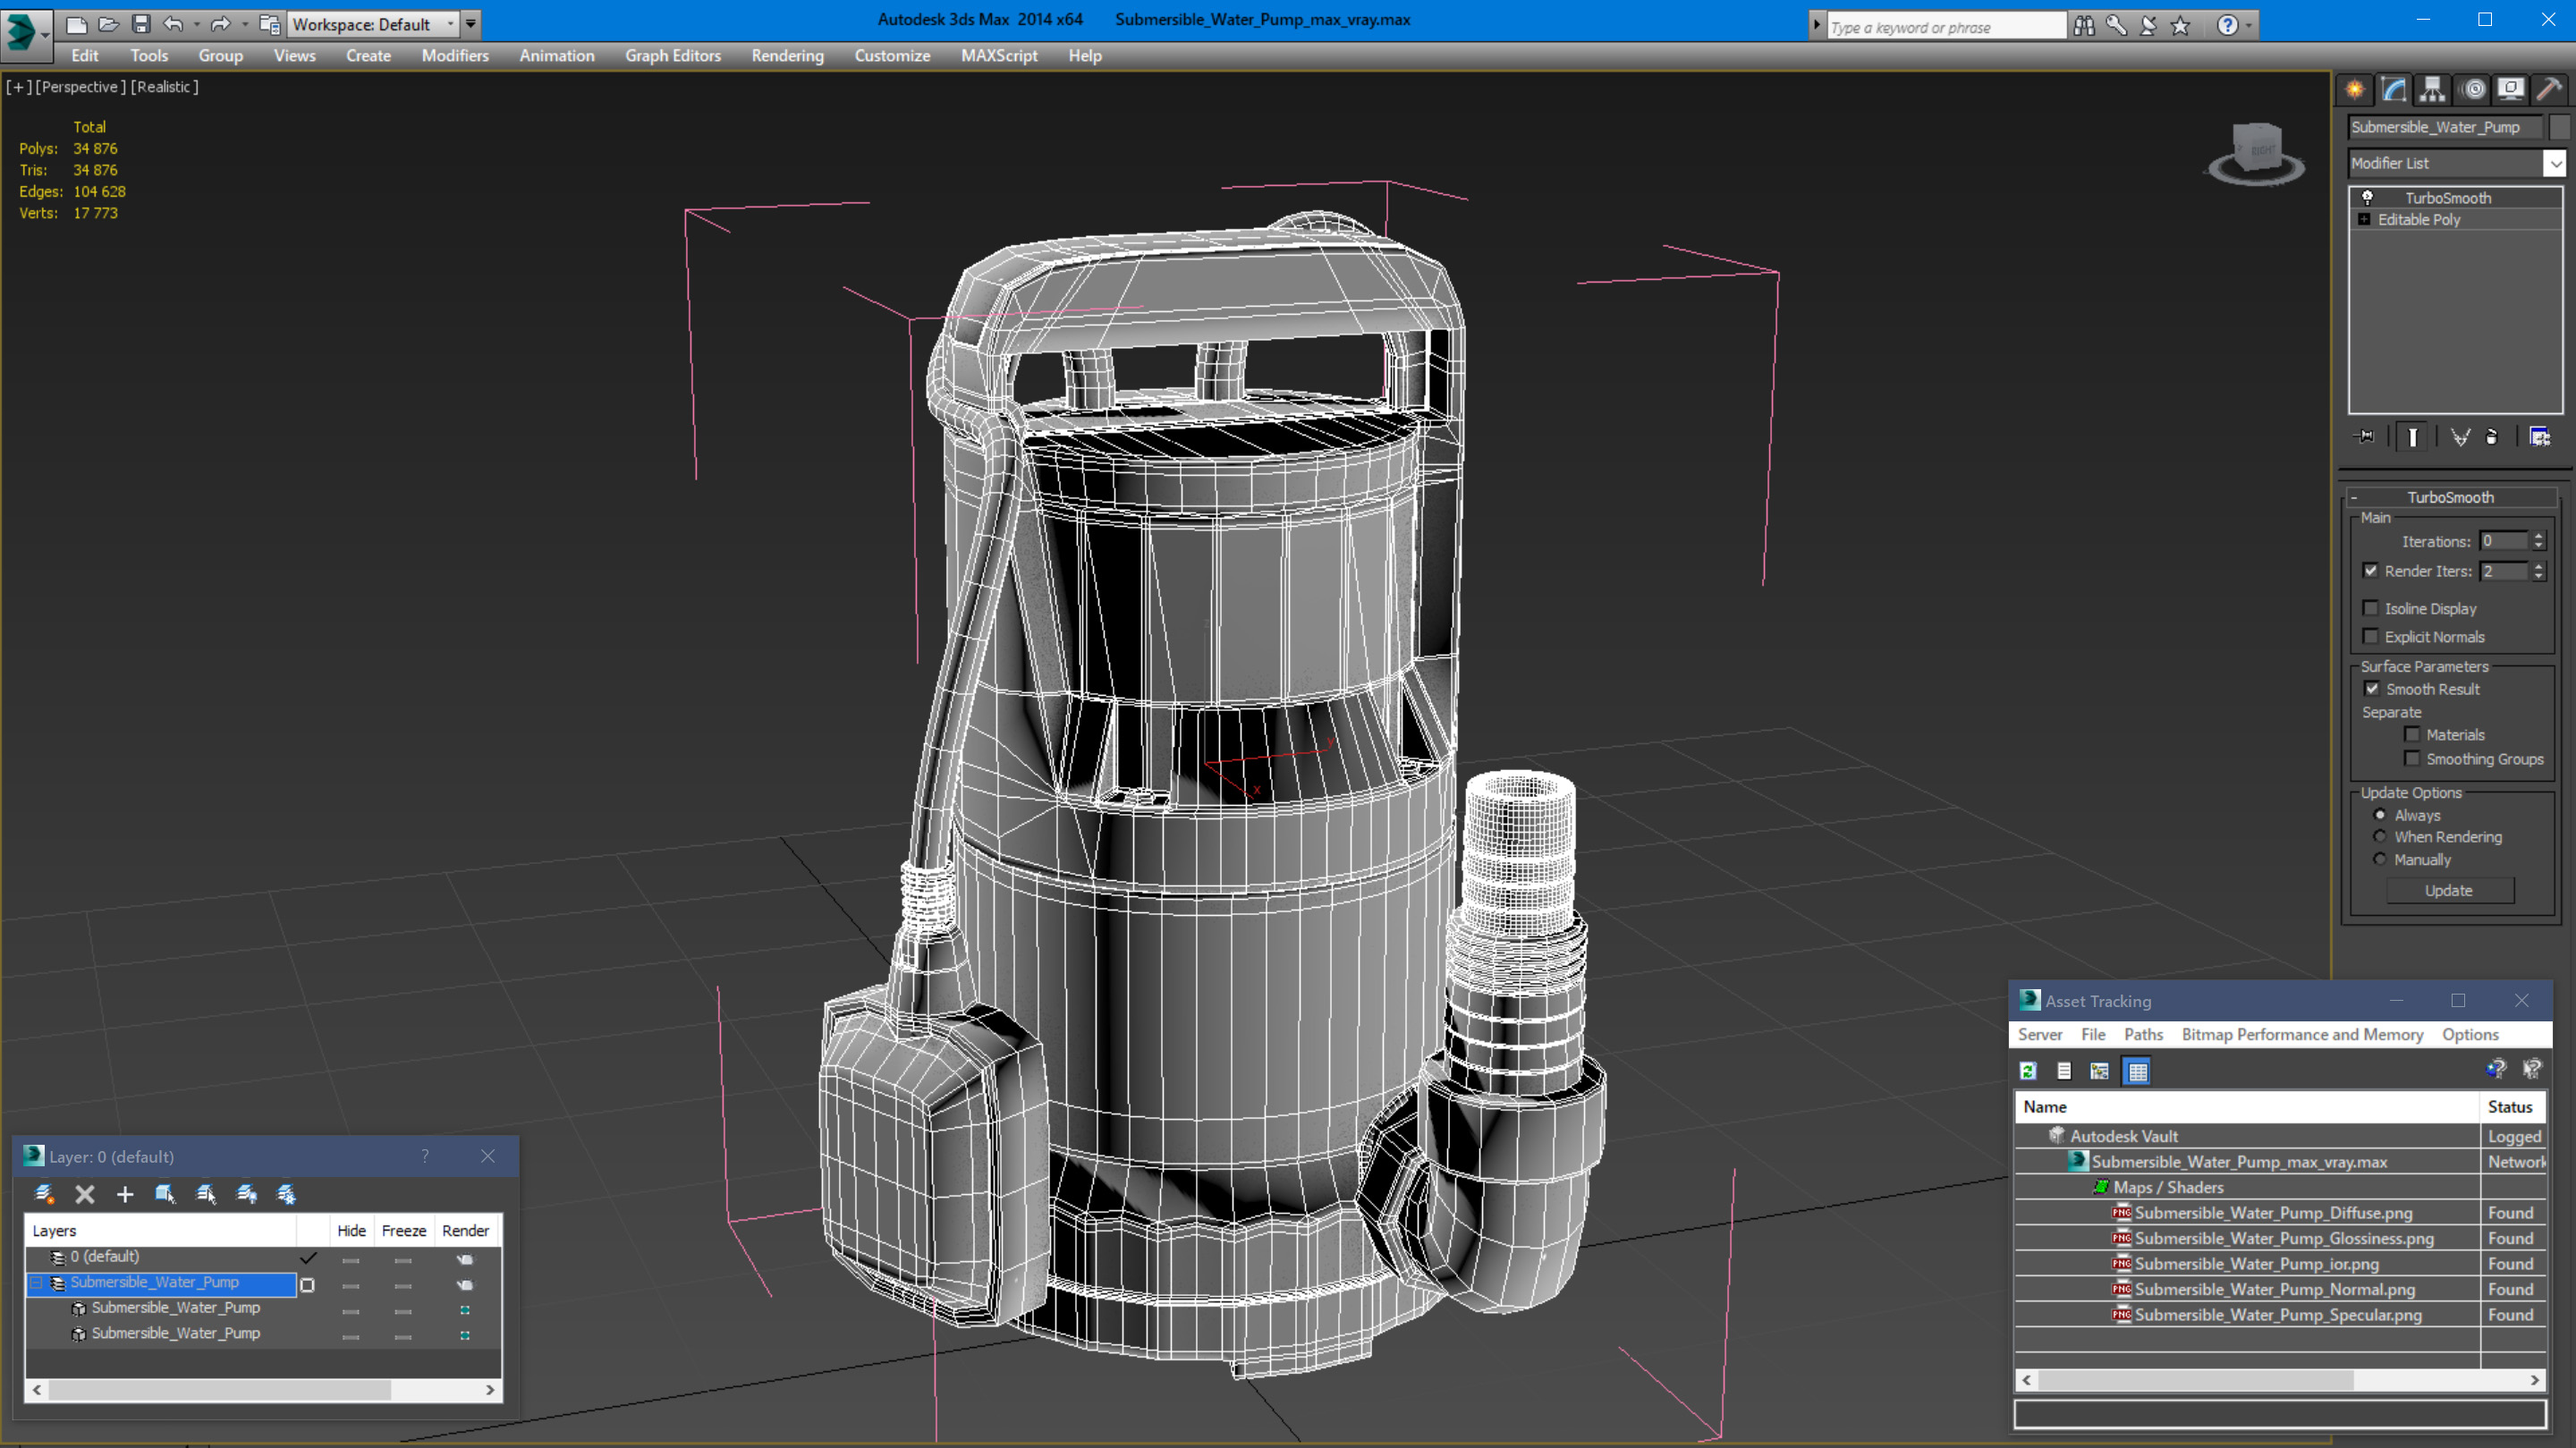Click object color swatch beside name
The height and width of the screenshot is (1448, 2576).
2559,127
